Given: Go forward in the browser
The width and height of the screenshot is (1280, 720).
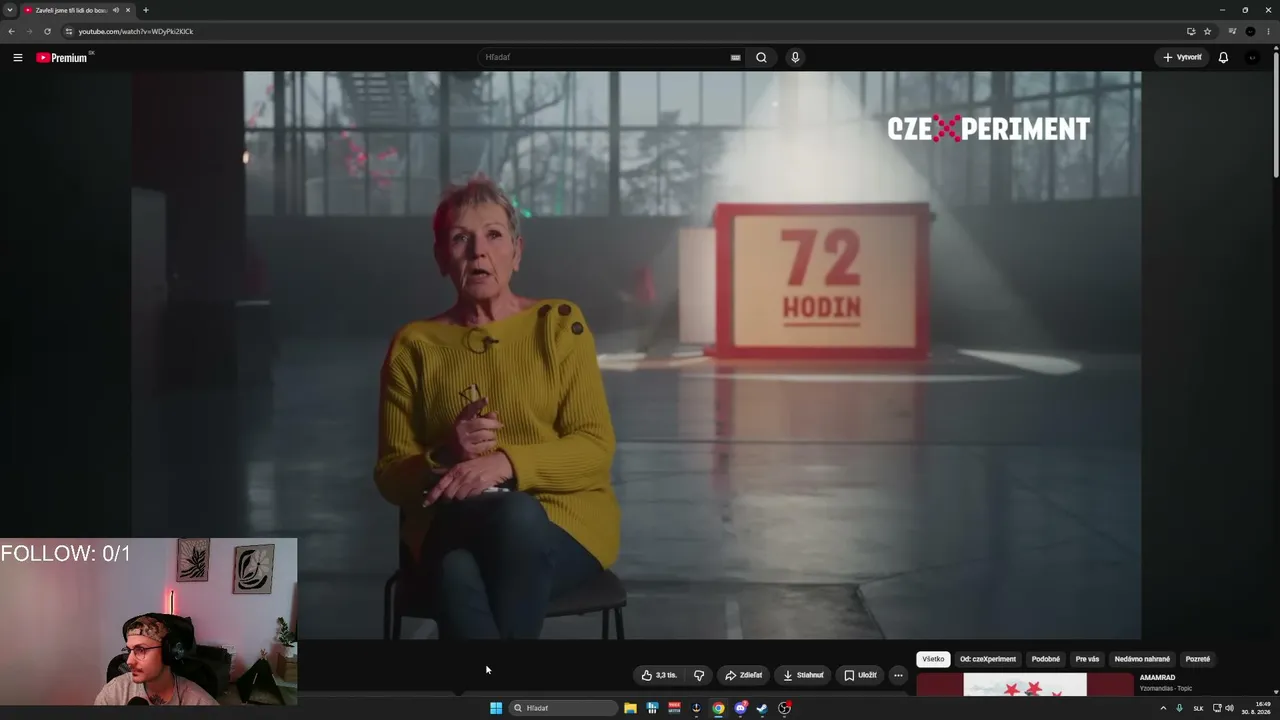Looking at the screenshot, I should point(29,31).
